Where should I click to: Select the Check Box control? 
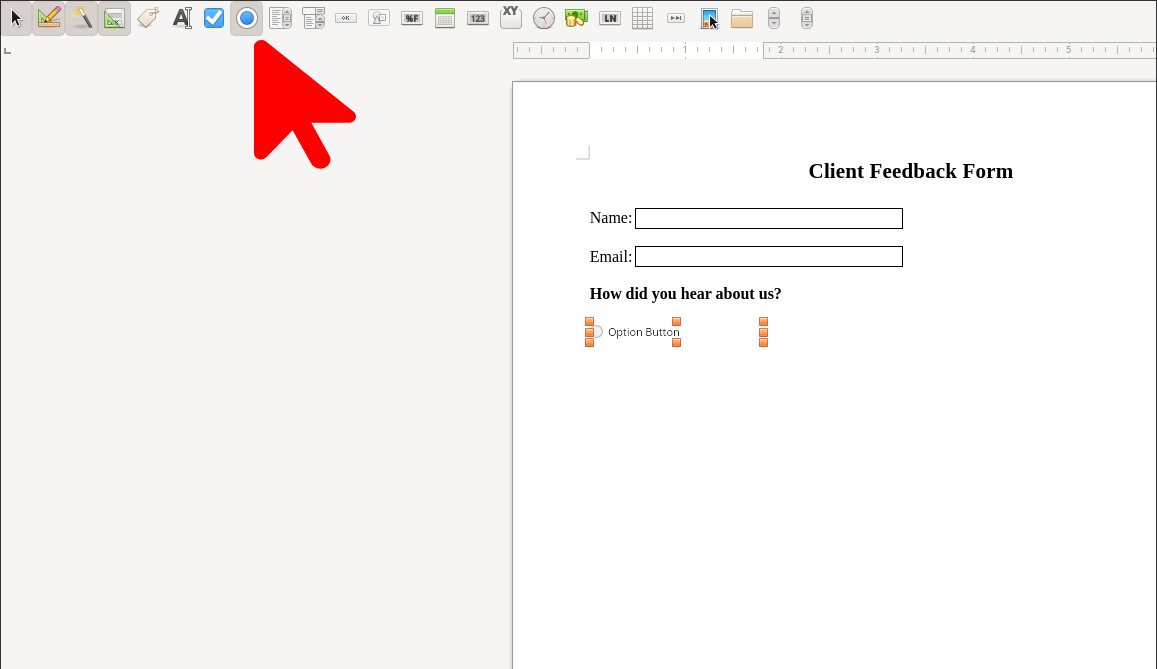point(214,18)
